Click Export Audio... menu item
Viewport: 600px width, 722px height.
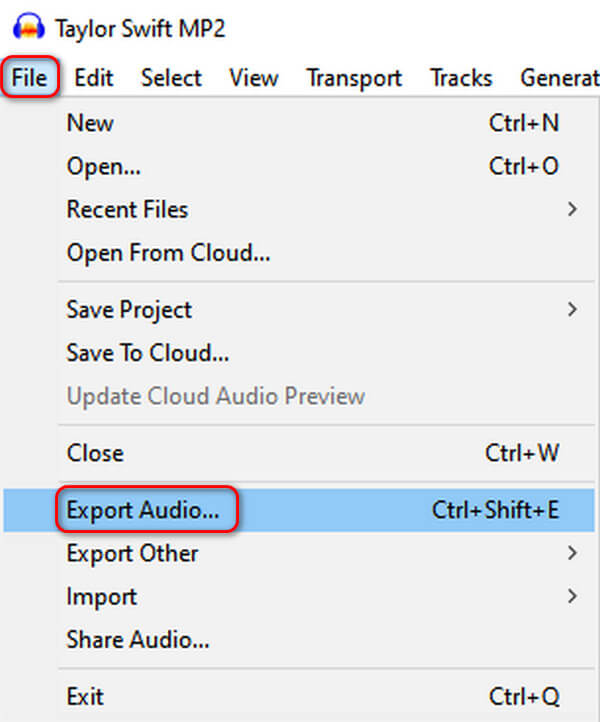143,510
